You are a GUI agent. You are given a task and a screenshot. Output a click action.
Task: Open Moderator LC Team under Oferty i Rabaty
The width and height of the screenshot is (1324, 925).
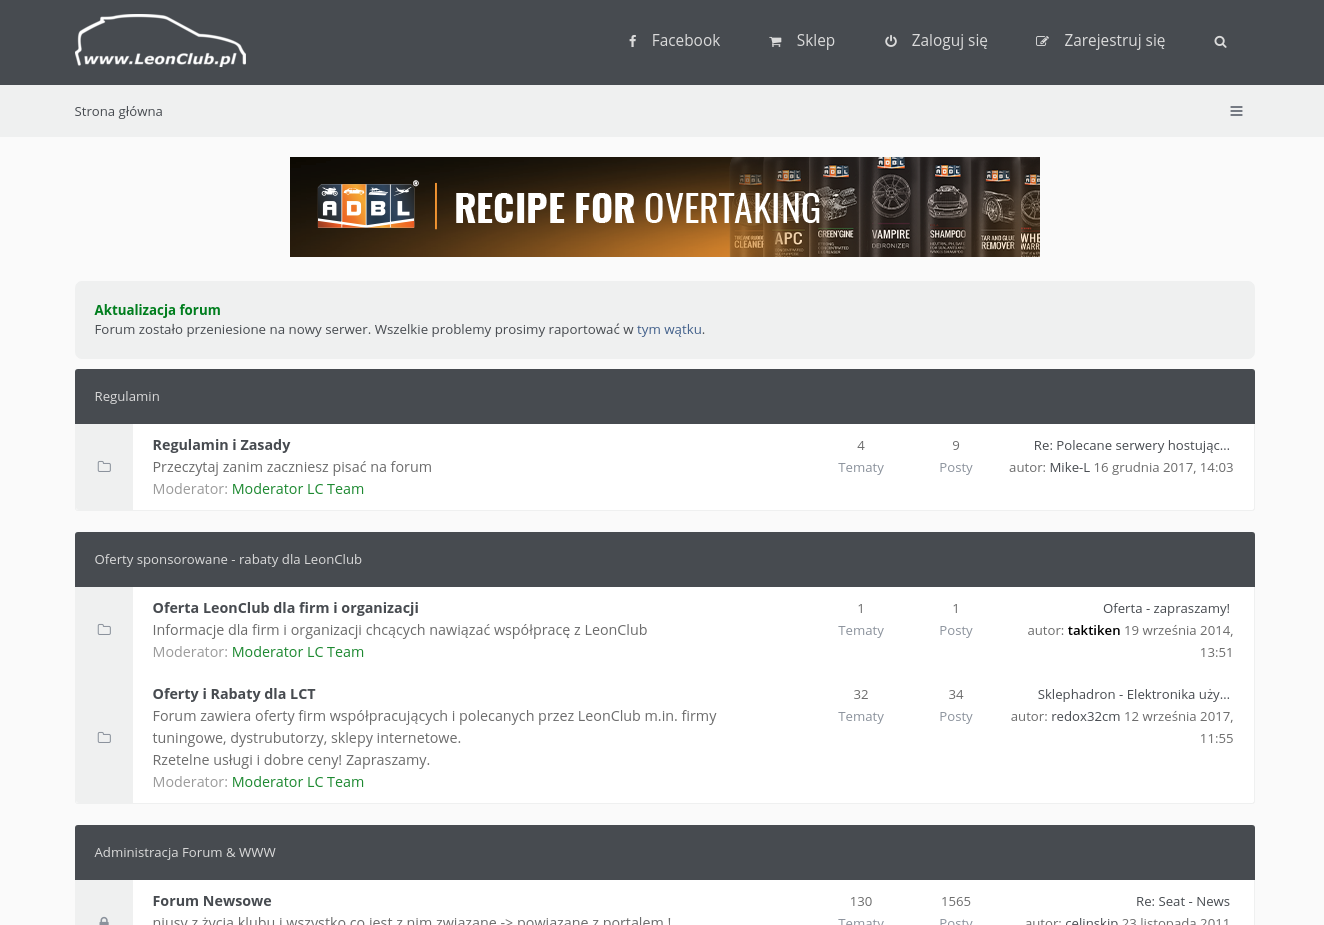(x=298, y=782)
